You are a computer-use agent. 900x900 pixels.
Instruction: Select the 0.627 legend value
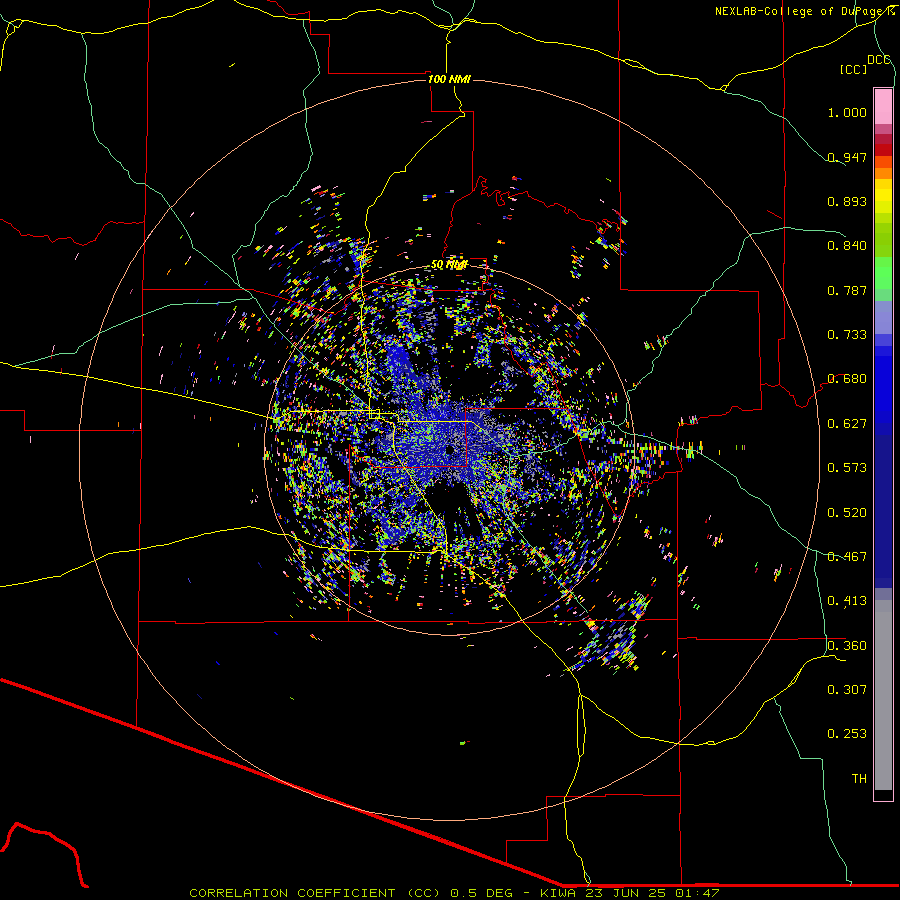(847, 424)
